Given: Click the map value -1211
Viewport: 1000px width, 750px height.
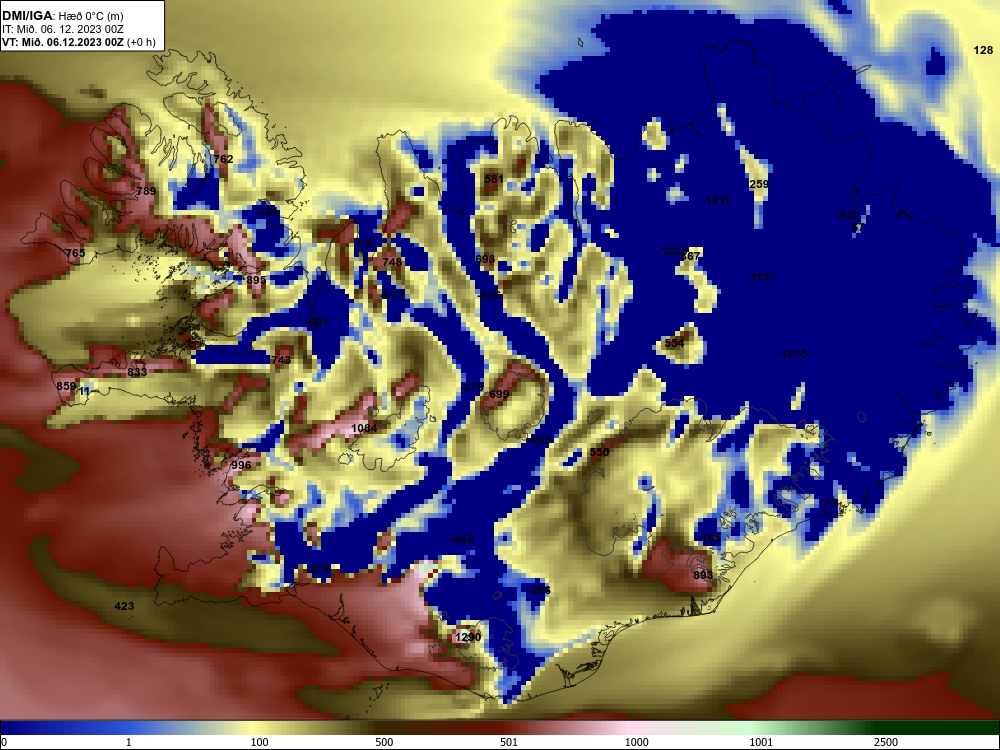Looking at the screenshot, I should [x=716, y=200].
